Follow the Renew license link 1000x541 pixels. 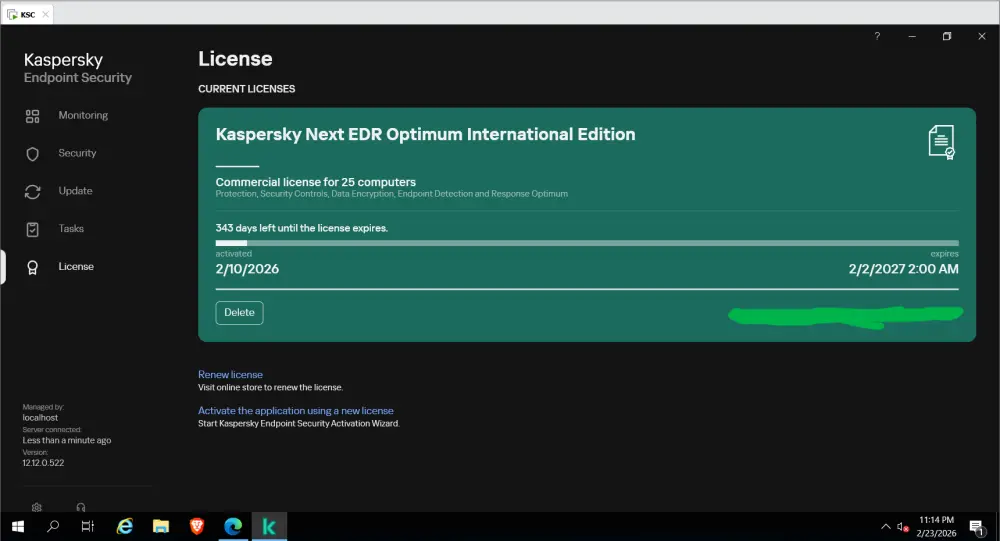[x=230, y=374]
